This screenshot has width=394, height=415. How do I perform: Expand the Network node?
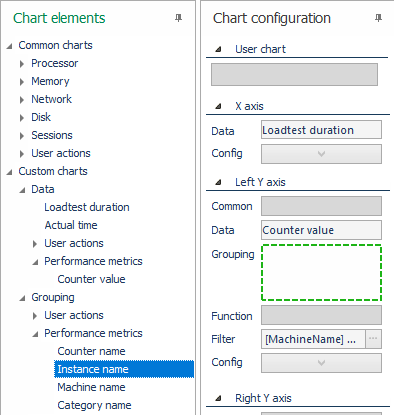click(22, 100)
